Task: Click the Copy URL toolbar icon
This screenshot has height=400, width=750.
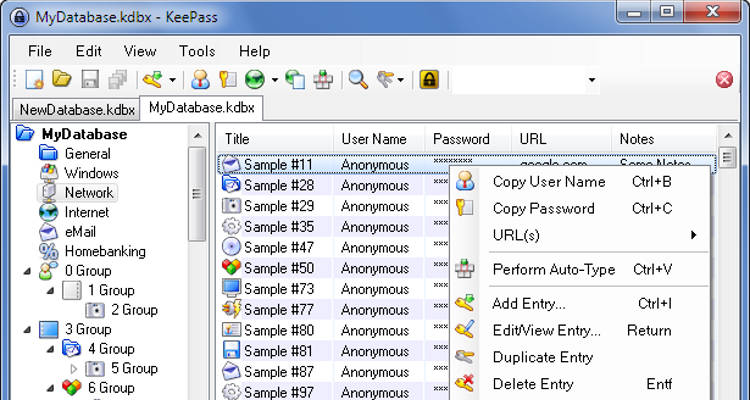Action: (x=295, y=79)
